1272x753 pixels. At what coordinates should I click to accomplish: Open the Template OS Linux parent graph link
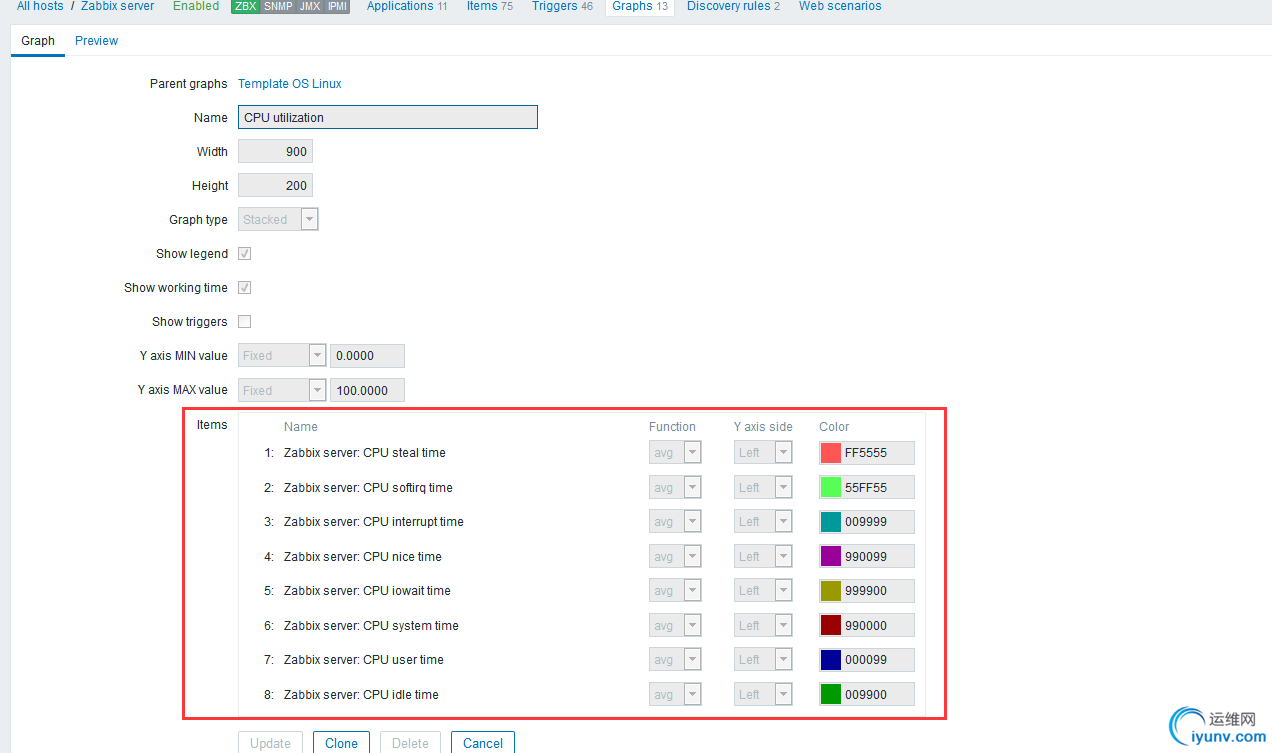[x=290, y=84]
